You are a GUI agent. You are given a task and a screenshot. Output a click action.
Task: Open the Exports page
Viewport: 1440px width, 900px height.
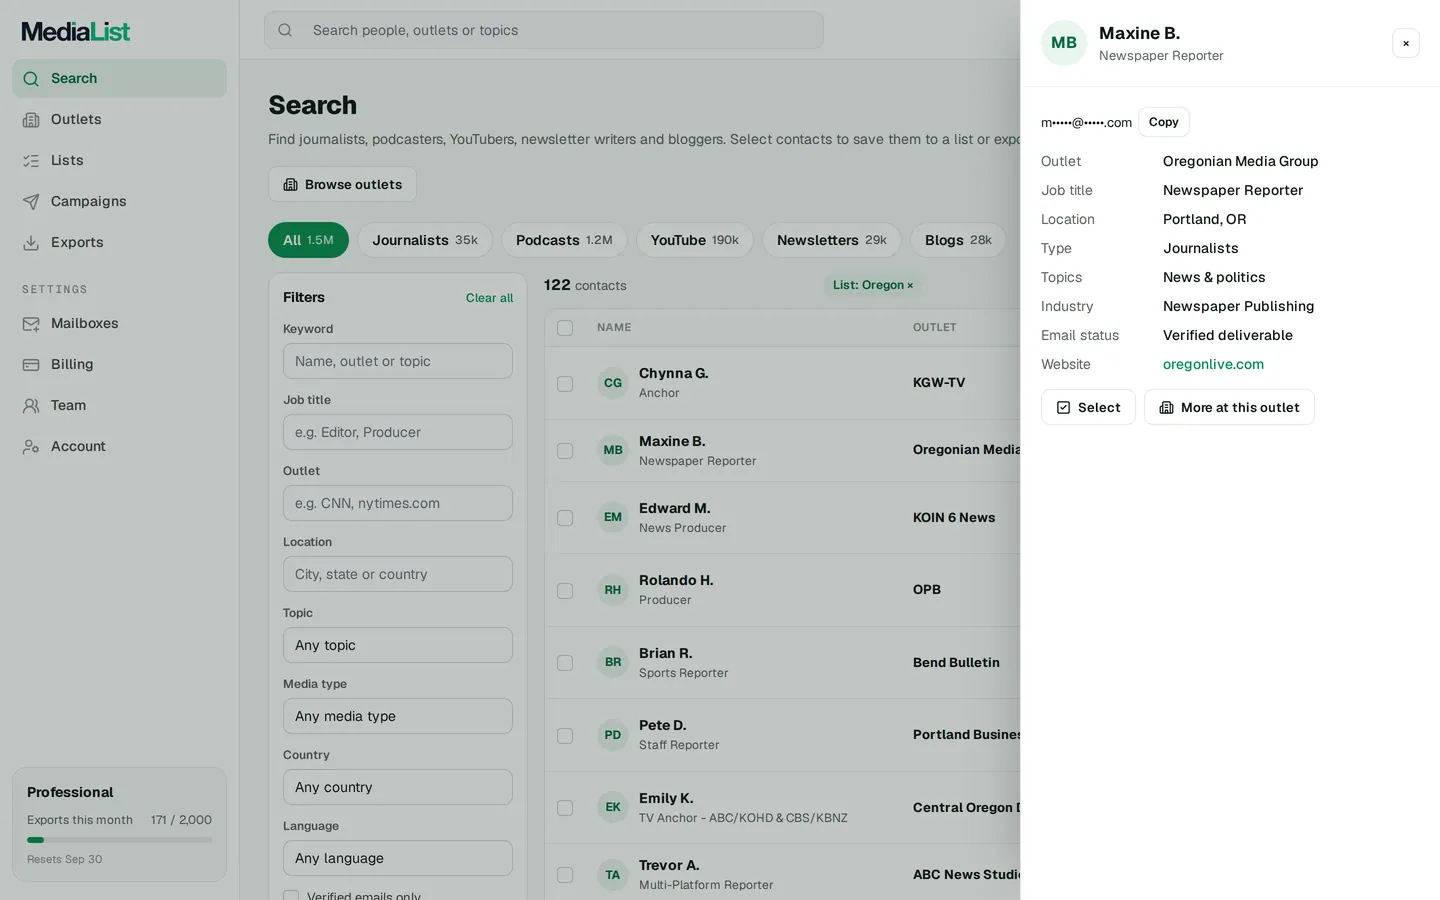[x=119, y=242]
